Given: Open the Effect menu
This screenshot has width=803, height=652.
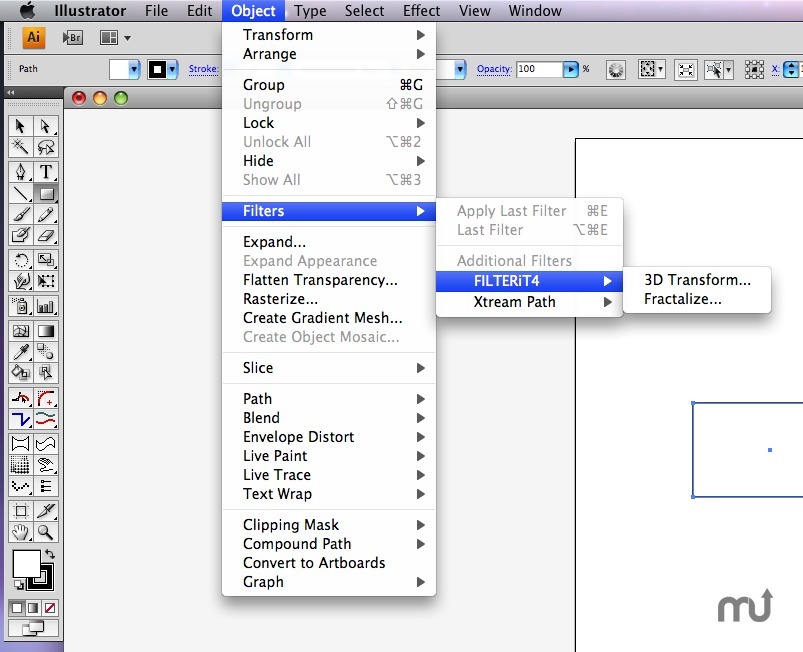Looking at the screenshot, I should [421, 11].
